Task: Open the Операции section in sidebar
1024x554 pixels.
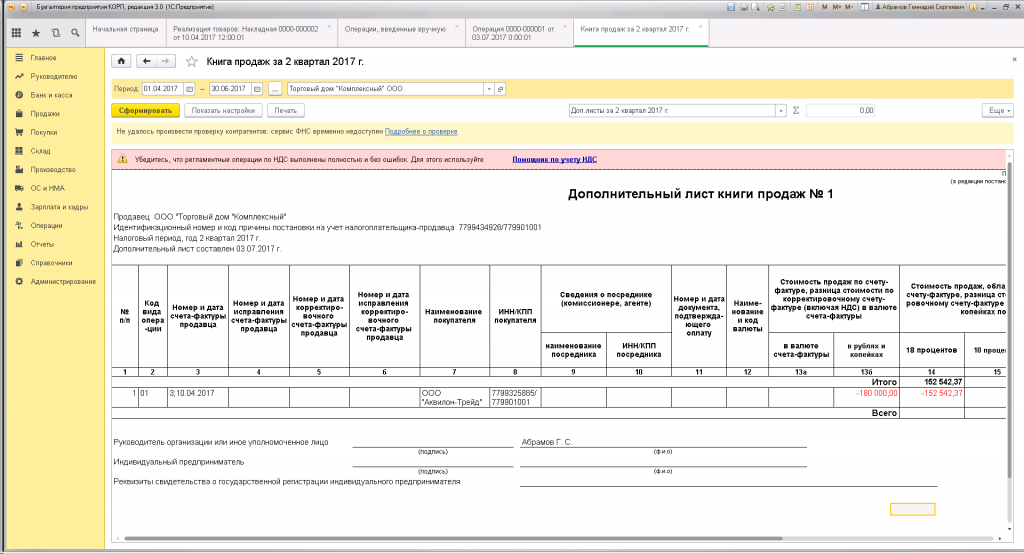Action: click(46, 225)
